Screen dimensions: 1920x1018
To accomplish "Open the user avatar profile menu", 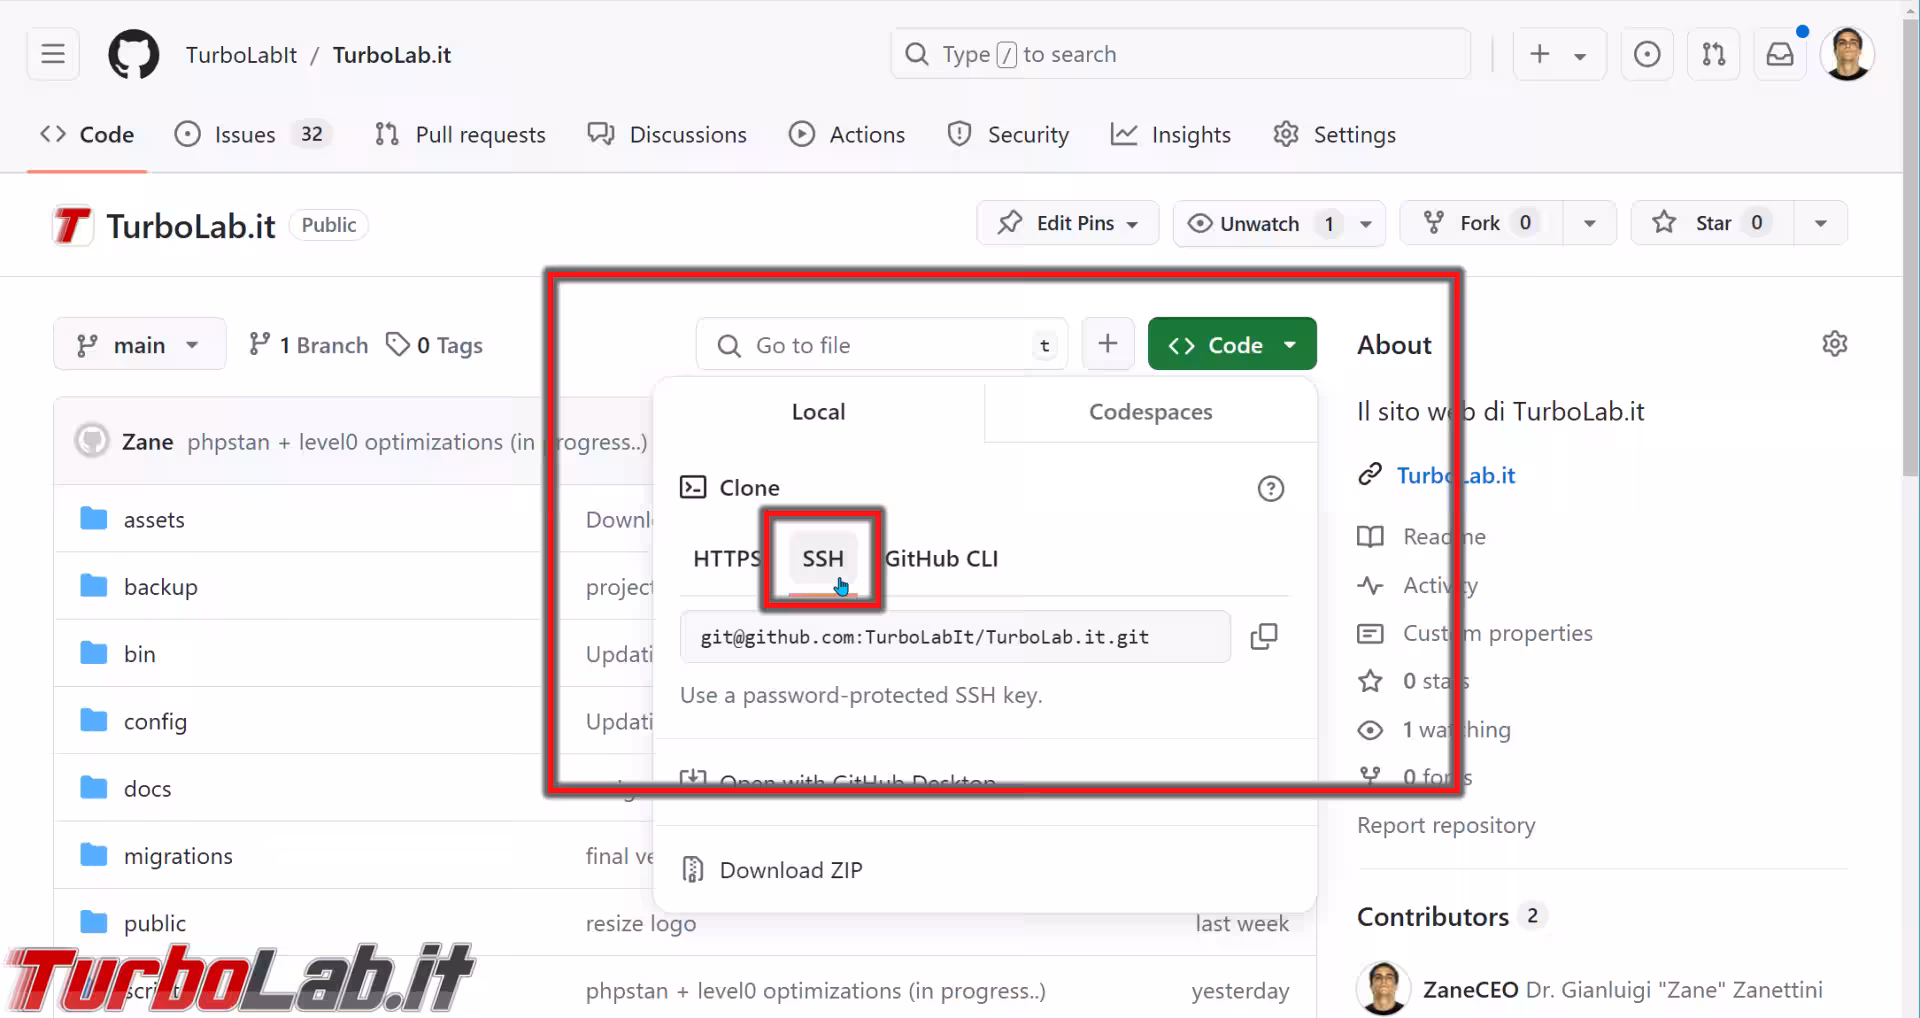I will click(x=1847, y=54).
